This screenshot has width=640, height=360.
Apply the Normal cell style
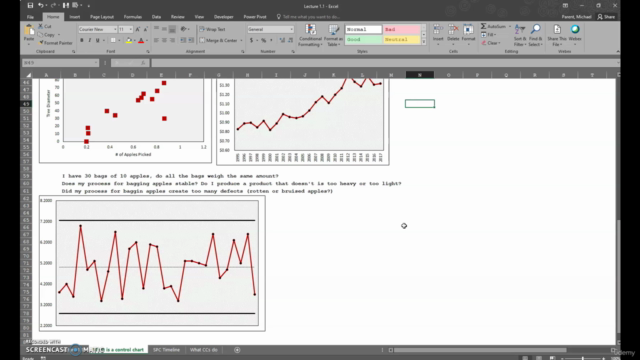tap(363, 29)
